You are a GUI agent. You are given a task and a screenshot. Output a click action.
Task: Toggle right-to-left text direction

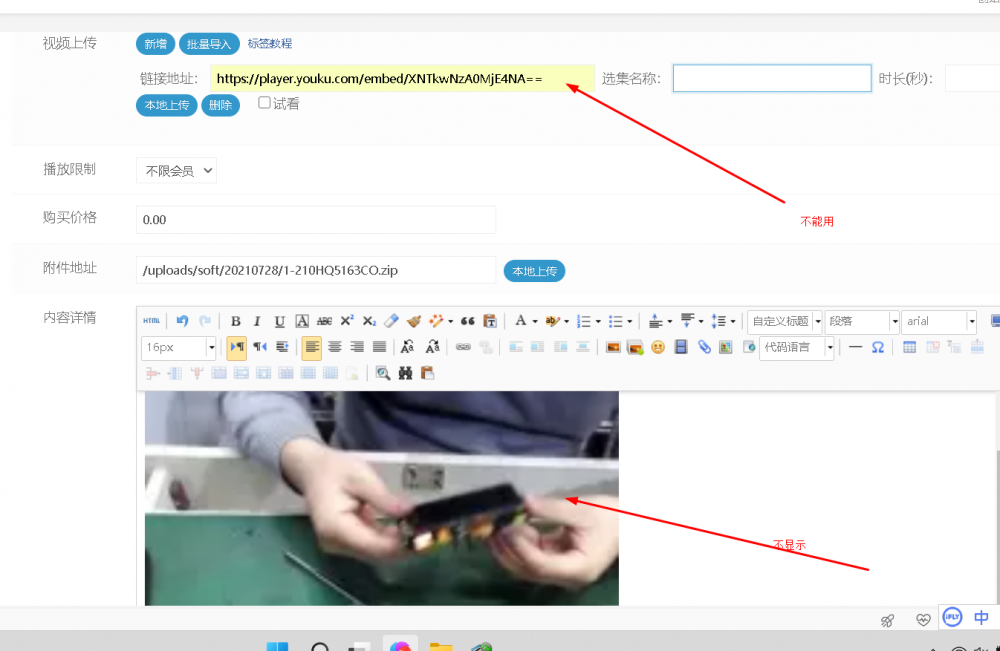[260, 347]
